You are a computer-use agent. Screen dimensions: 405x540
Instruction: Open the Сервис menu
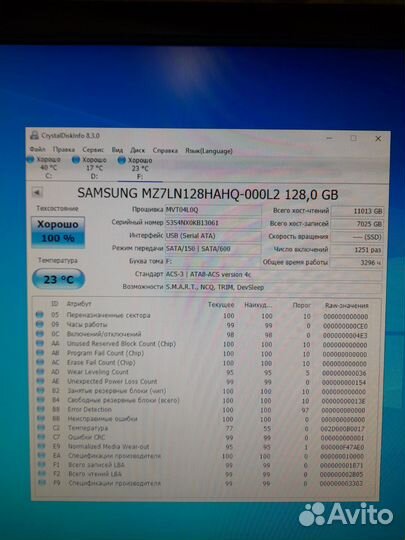[93, 150]
